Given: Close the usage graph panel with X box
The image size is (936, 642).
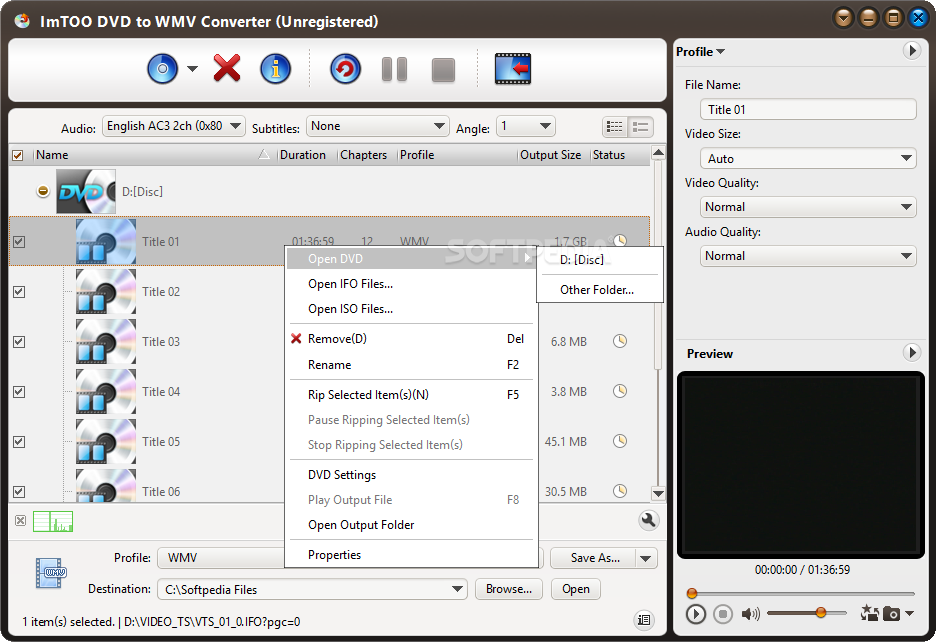Looking at the screenshot, I should (x=20, y=520).
